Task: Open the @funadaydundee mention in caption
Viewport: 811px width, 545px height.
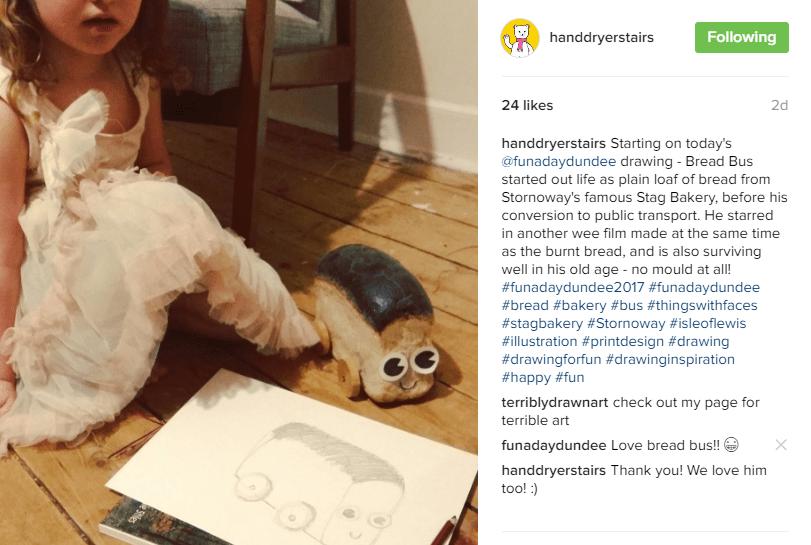Action: tap(559, 161)
